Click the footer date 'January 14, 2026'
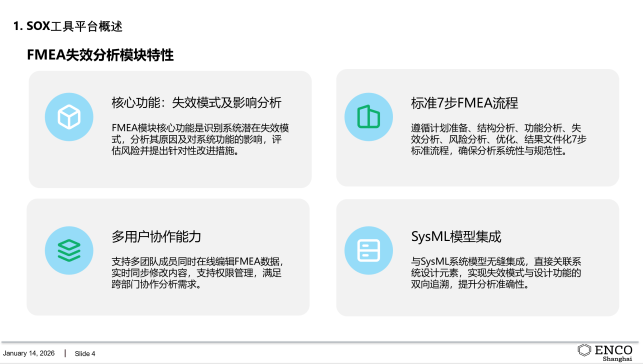 point(29,353)
